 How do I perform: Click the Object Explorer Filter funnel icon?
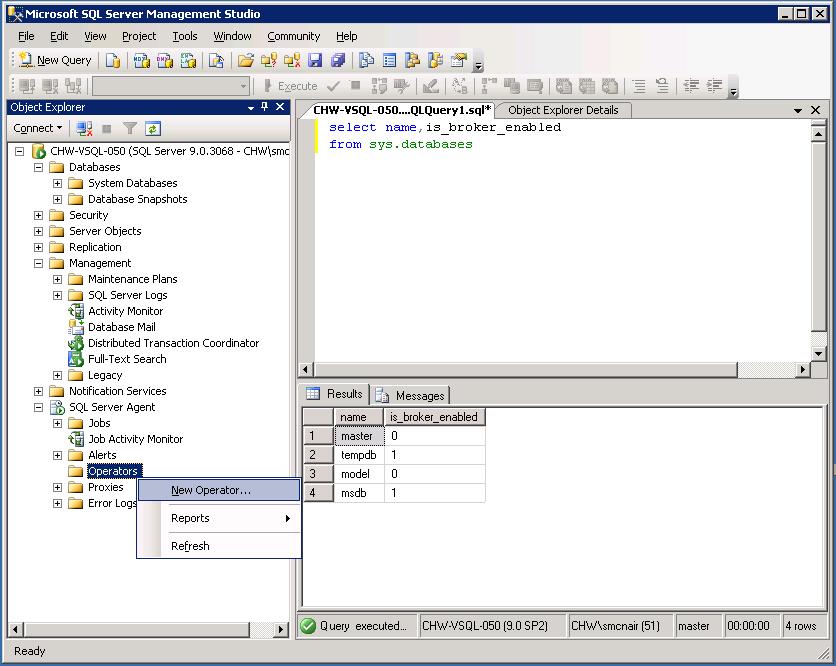[x=130, y=129]
